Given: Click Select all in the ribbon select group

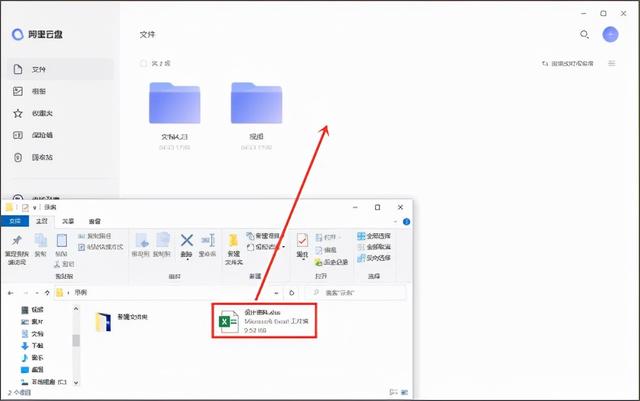Looking at the screenshot, I should [x=374, y=236].
